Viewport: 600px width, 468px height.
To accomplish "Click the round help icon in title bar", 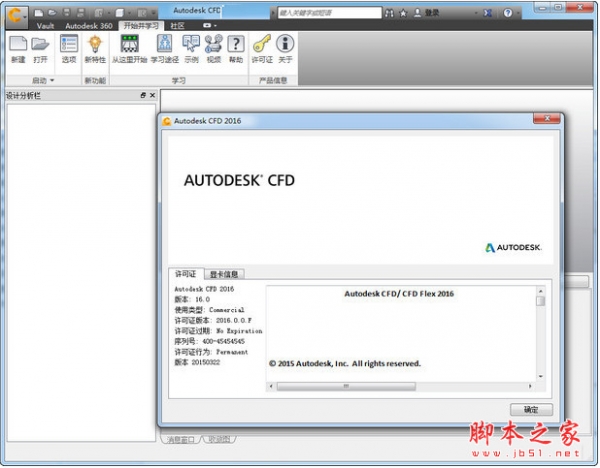I will [x=508, y=13].
